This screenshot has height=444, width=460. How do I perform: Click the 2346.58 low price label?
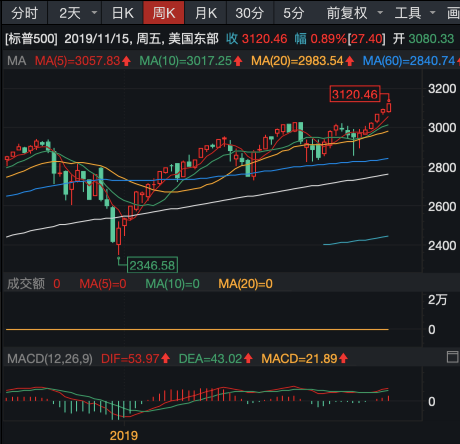pyautogui.click(x=152, y=265)
